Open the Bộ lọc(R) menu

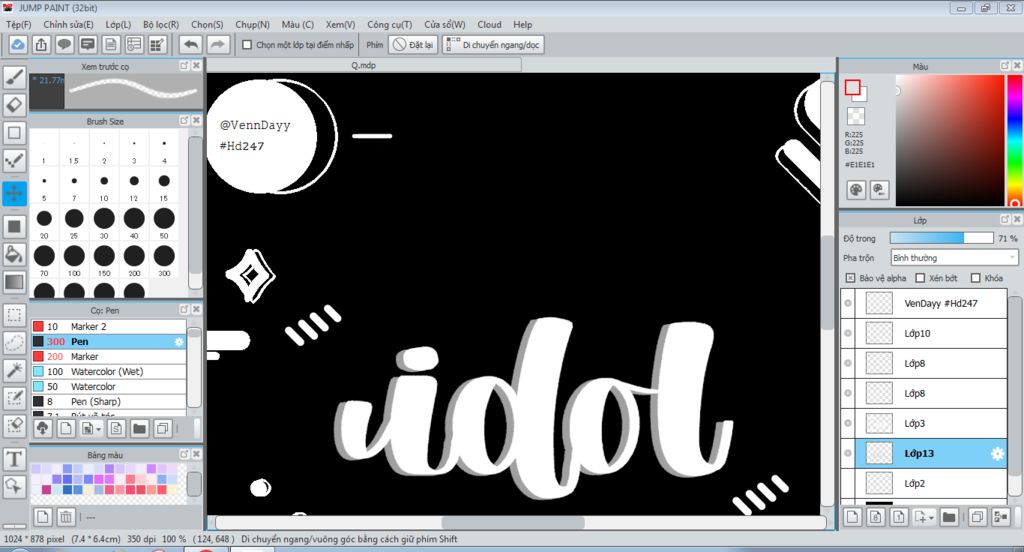161,24
